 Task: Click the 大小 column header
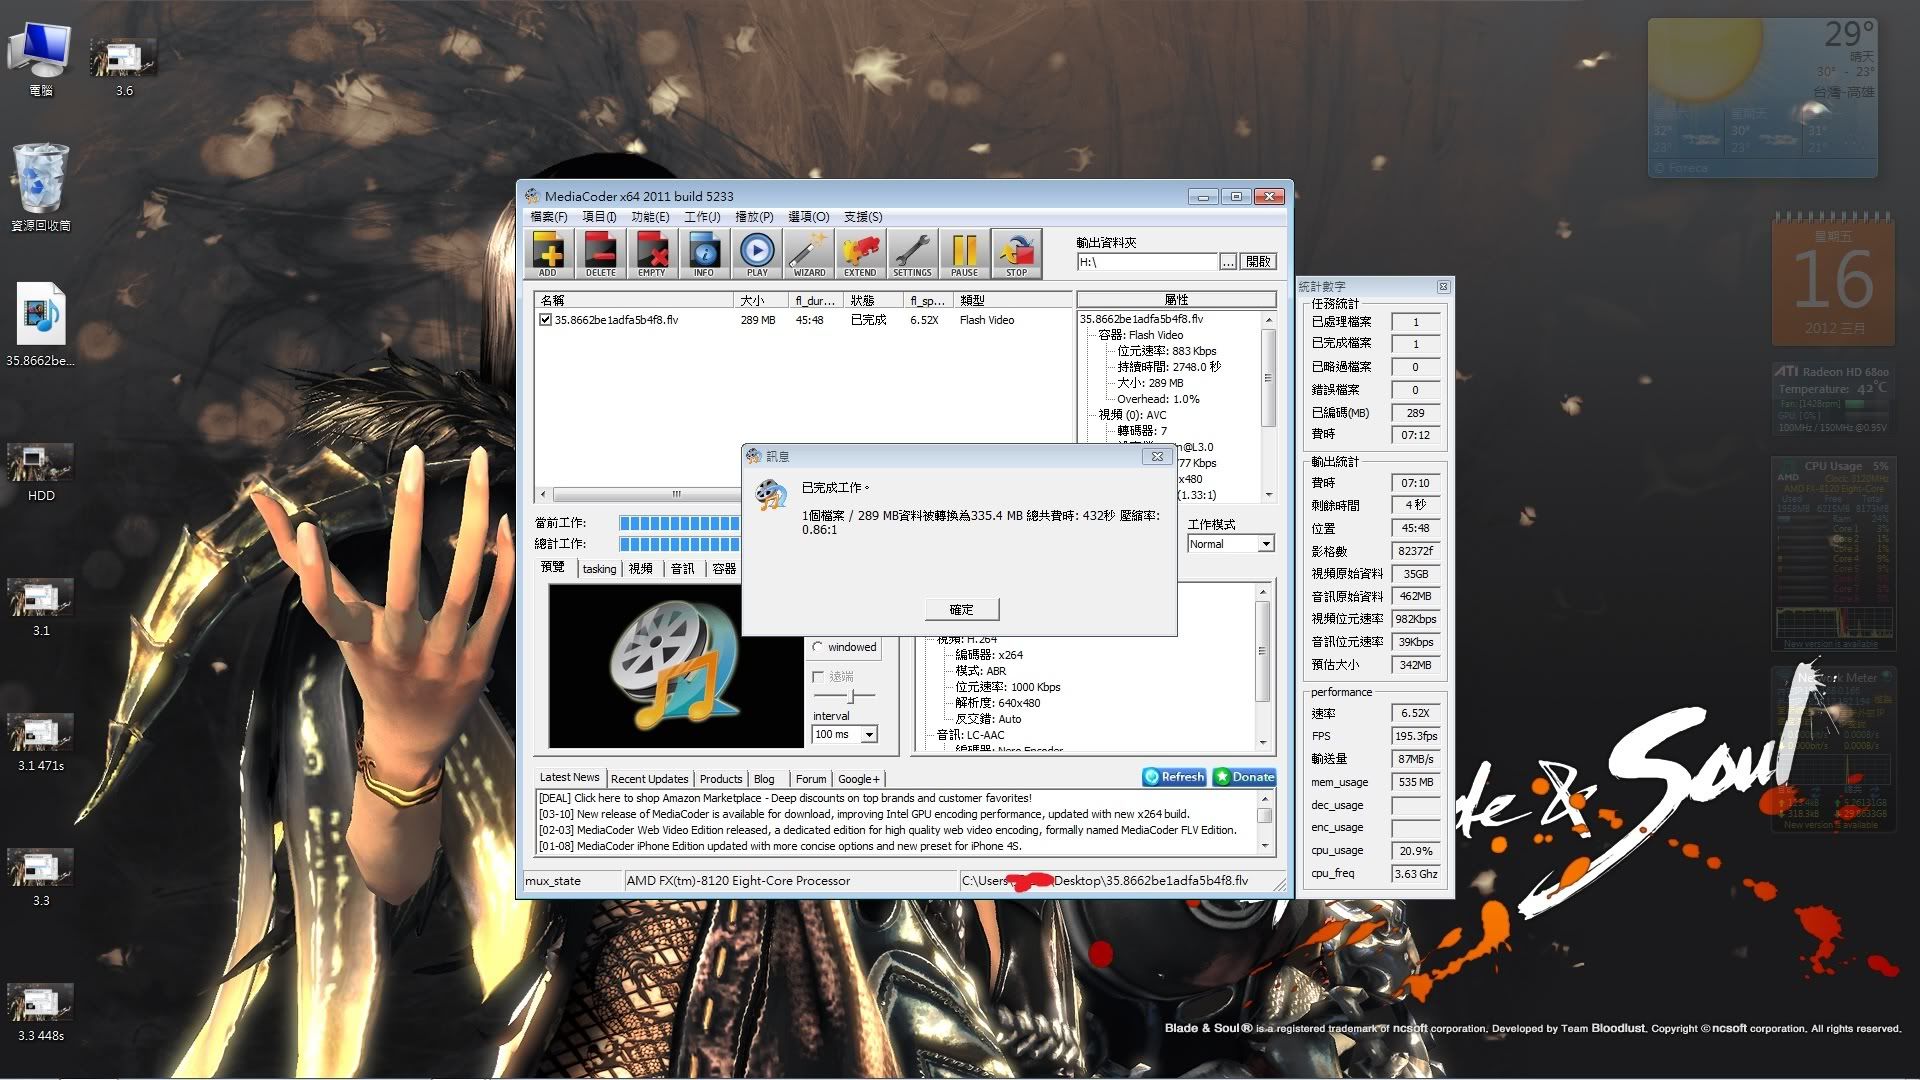[761, 300]
